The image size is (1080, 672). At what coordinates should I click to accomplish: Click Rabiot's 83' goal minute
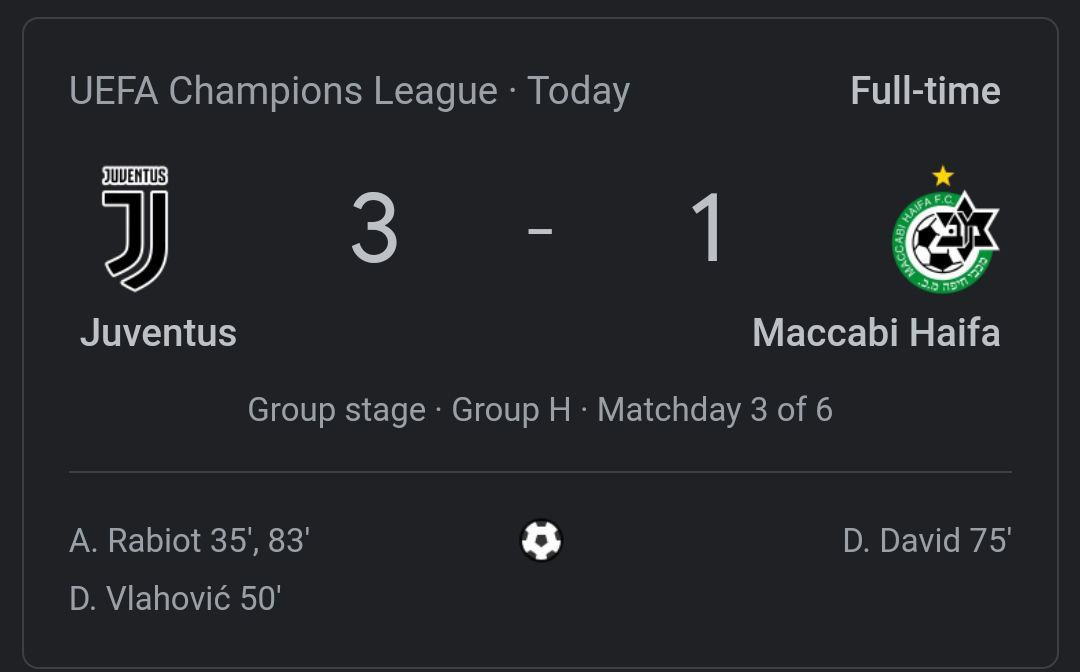click(x=289, y=541)
